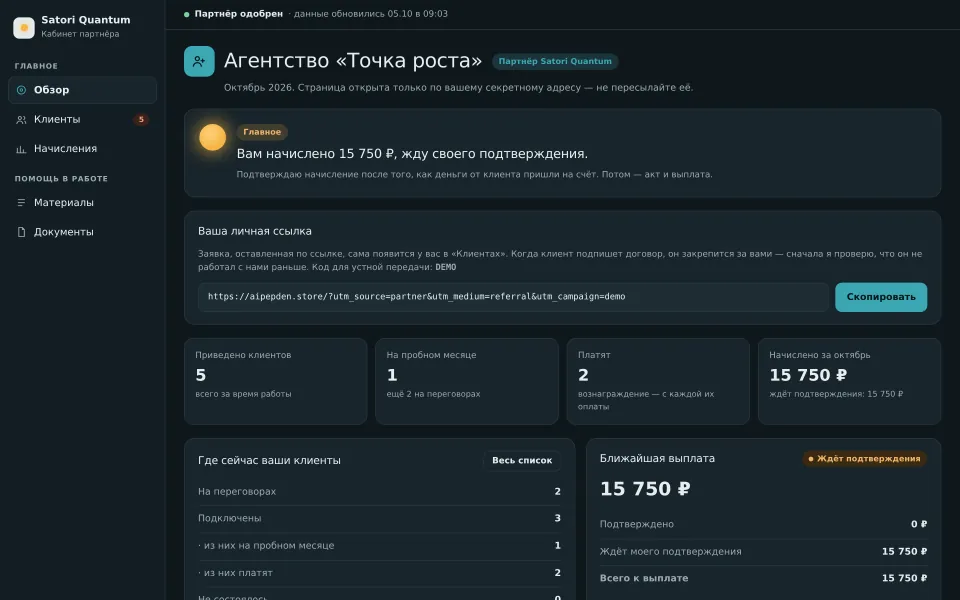Click the Вам начислено 15 750 ₽ headline

pyautogui.click(x=412, y=154)
